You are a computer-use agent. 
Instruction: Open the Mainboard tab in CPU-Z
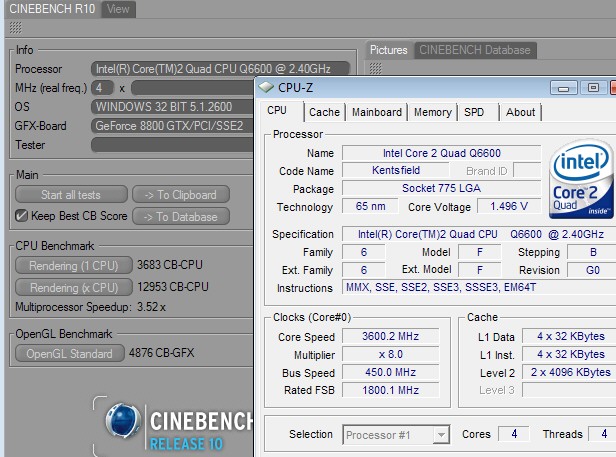377,112
